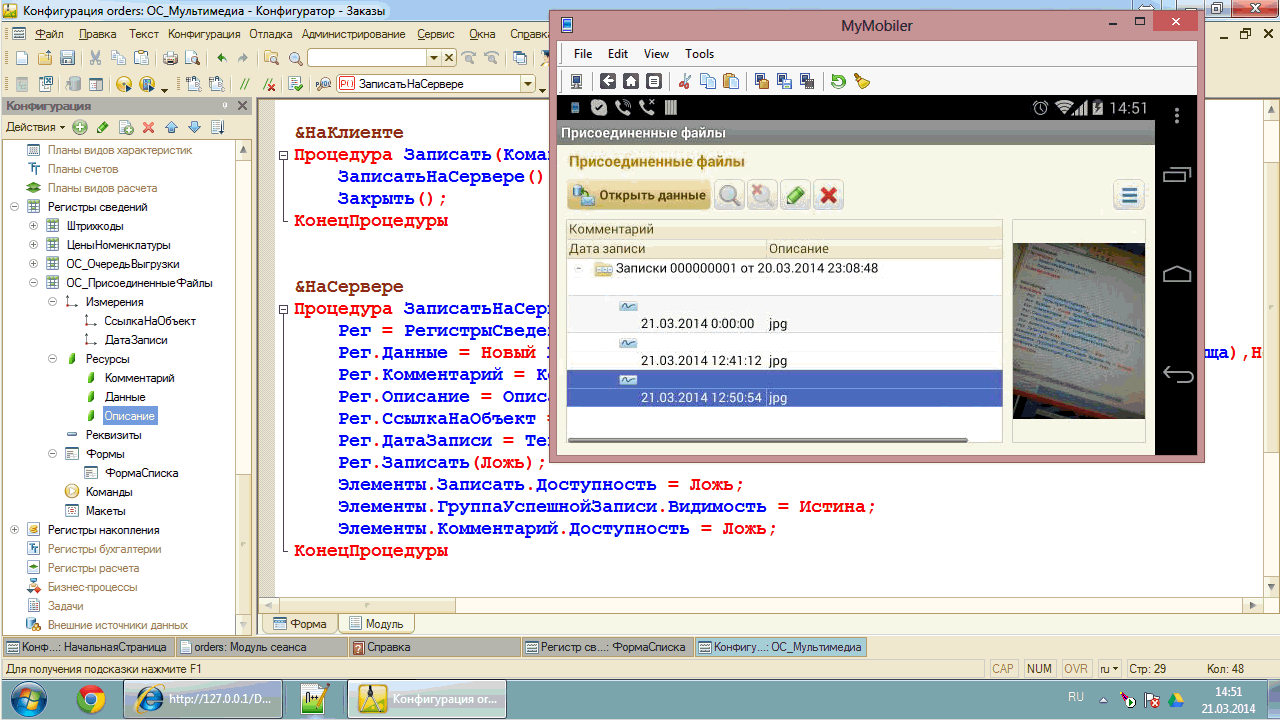The width and height of the screenshot is (1280, 720).
Task: Move item up with blue arrow icon
Action: coord(171,127)
